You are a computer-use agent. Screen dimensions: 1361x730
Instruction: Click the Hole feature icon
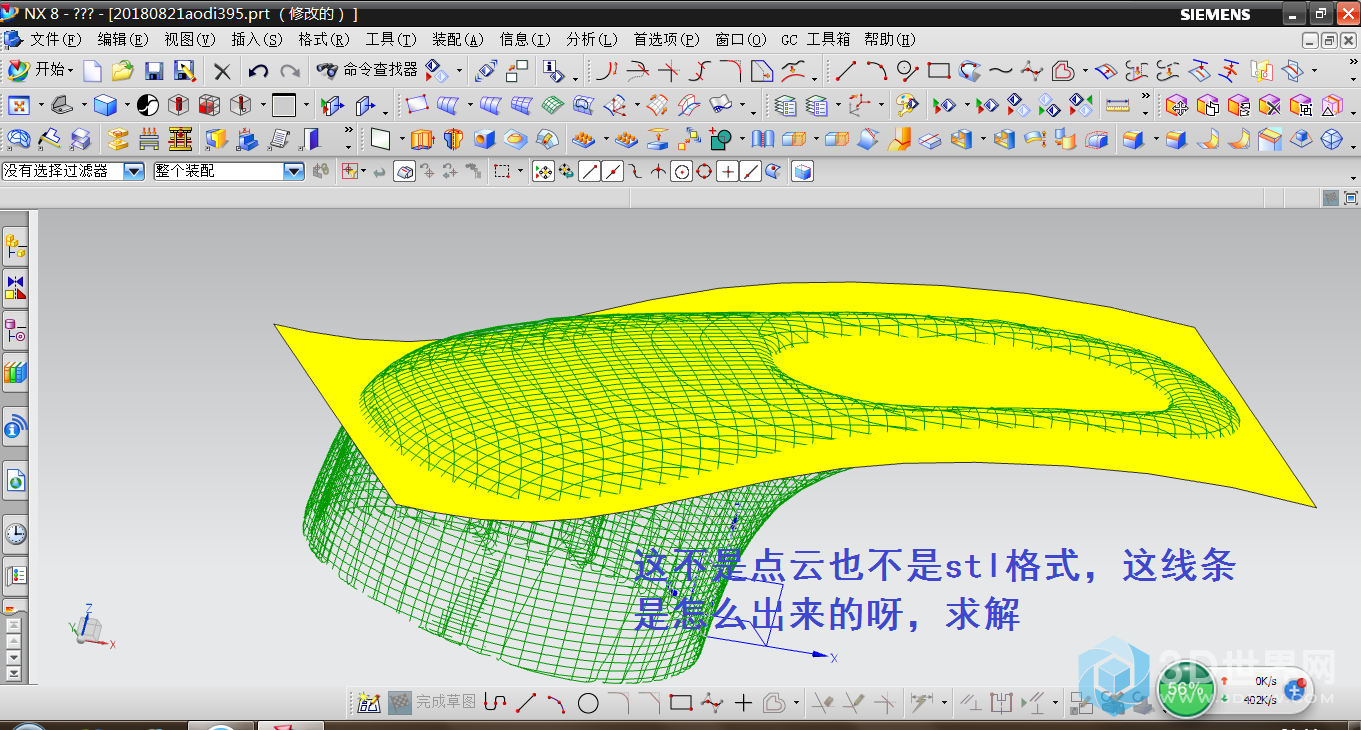(x=484, y=139)
